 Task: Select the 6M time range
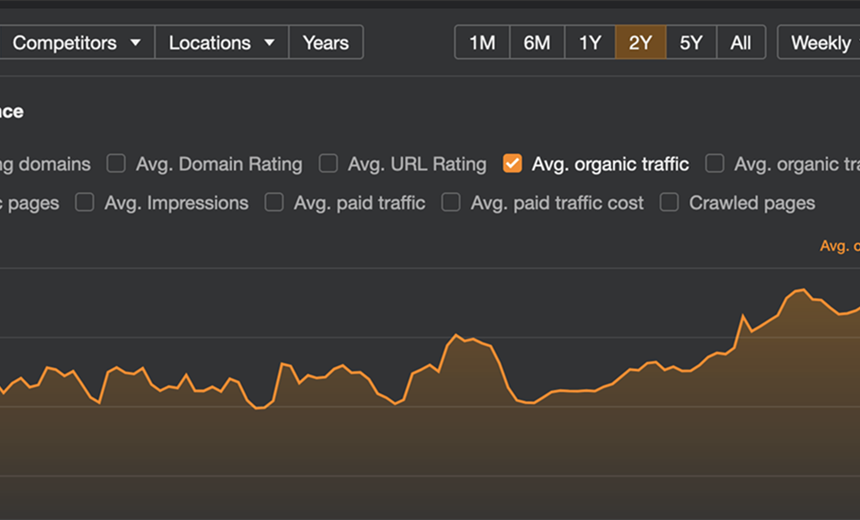point(537,42)
